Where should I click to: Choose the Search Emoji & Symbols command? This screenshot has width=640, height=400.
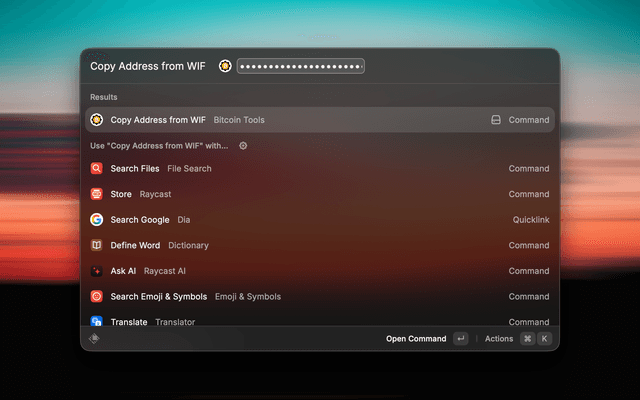tap(320, 296)
